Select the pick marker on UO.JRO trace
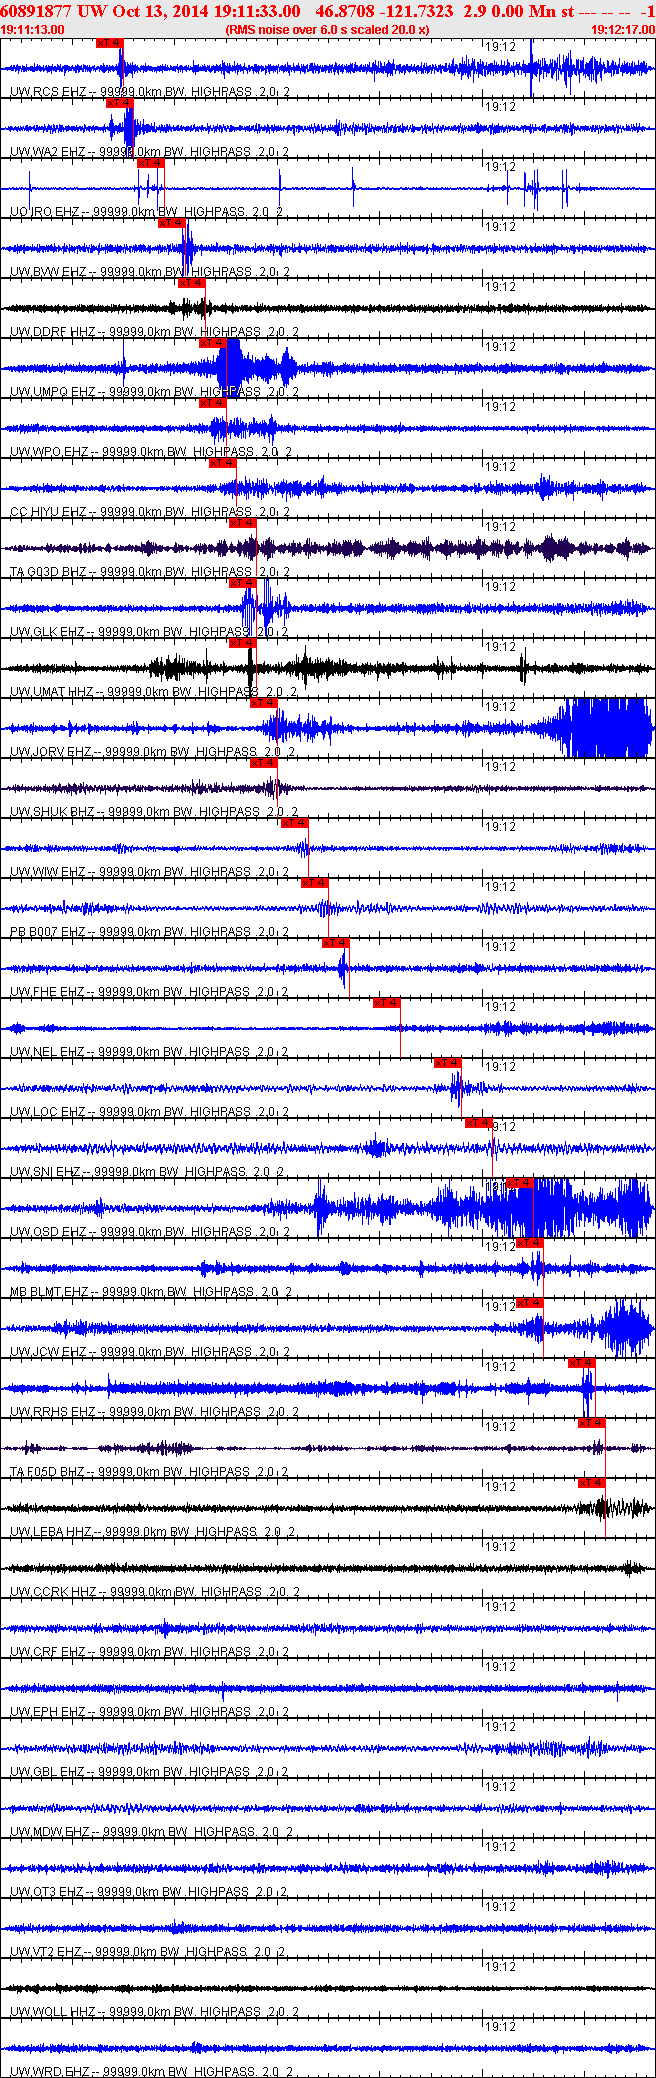 tap(150, 163)
